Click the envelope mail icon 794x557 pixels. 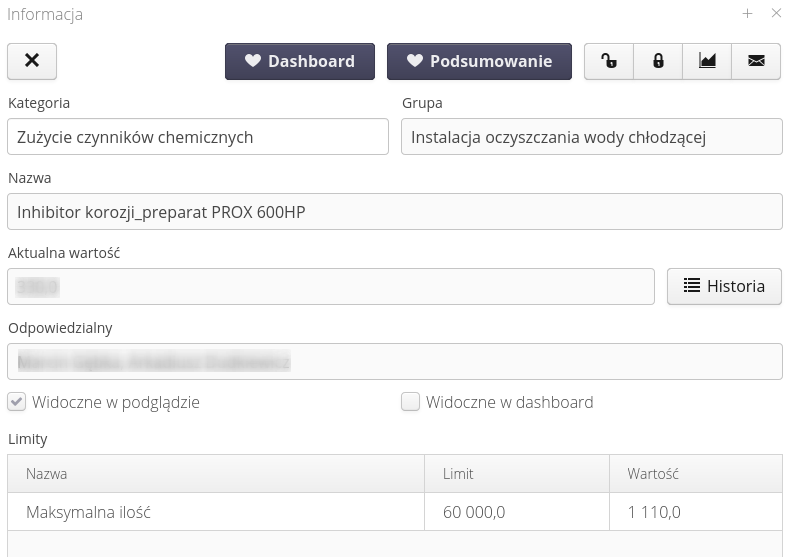756,61
